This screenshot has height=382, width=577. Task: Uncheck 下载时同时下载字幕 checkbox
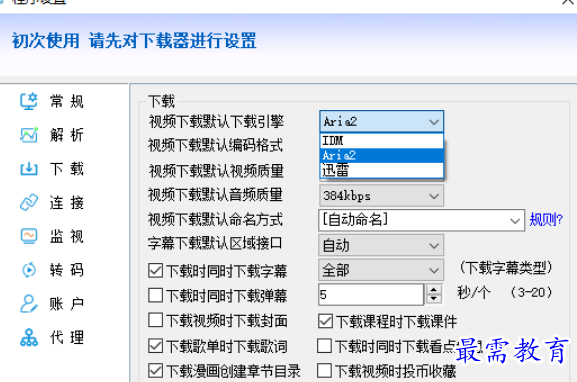(156, 270)
